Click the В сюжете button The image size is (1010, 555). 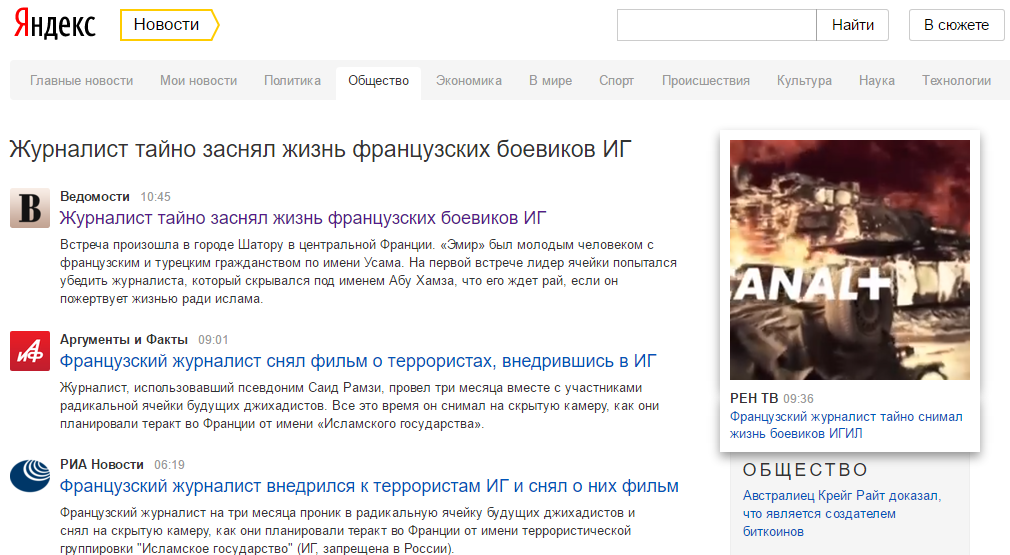(955, 25)
